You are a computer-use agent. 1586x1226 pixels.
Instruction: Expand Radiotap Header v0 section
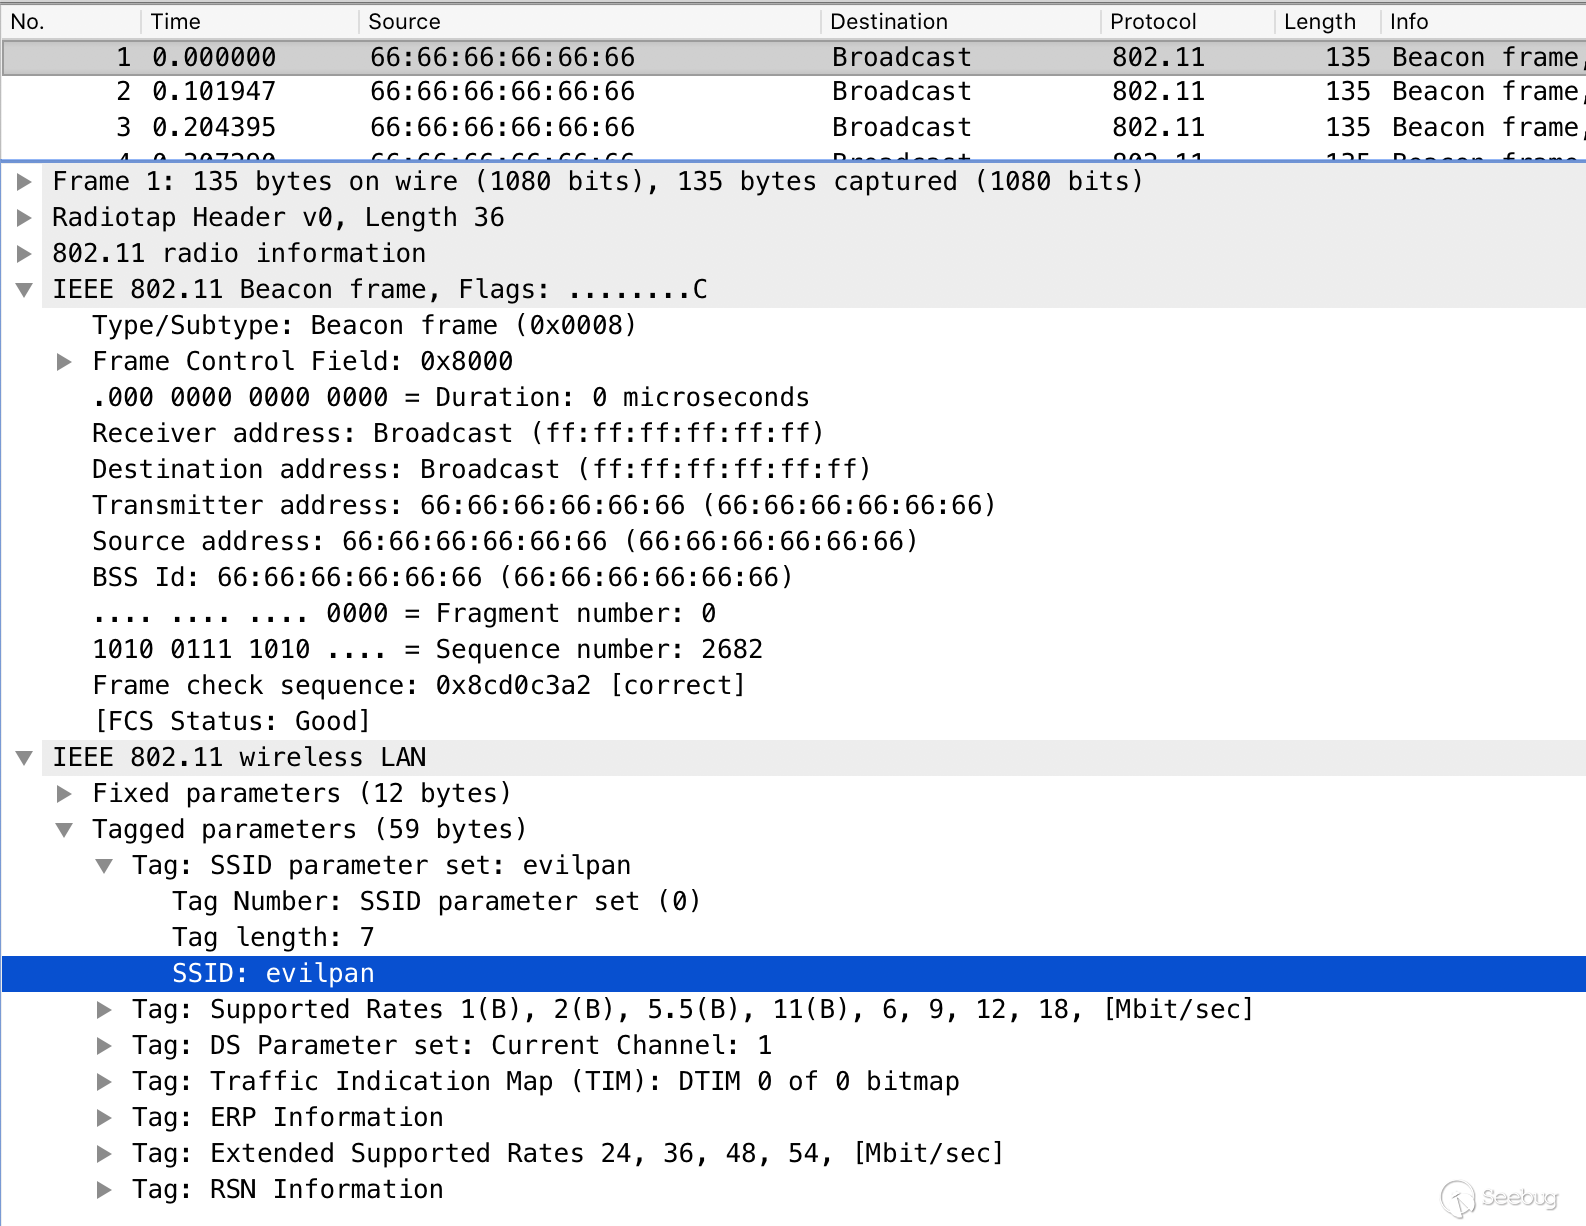click(x=25, y=218)
